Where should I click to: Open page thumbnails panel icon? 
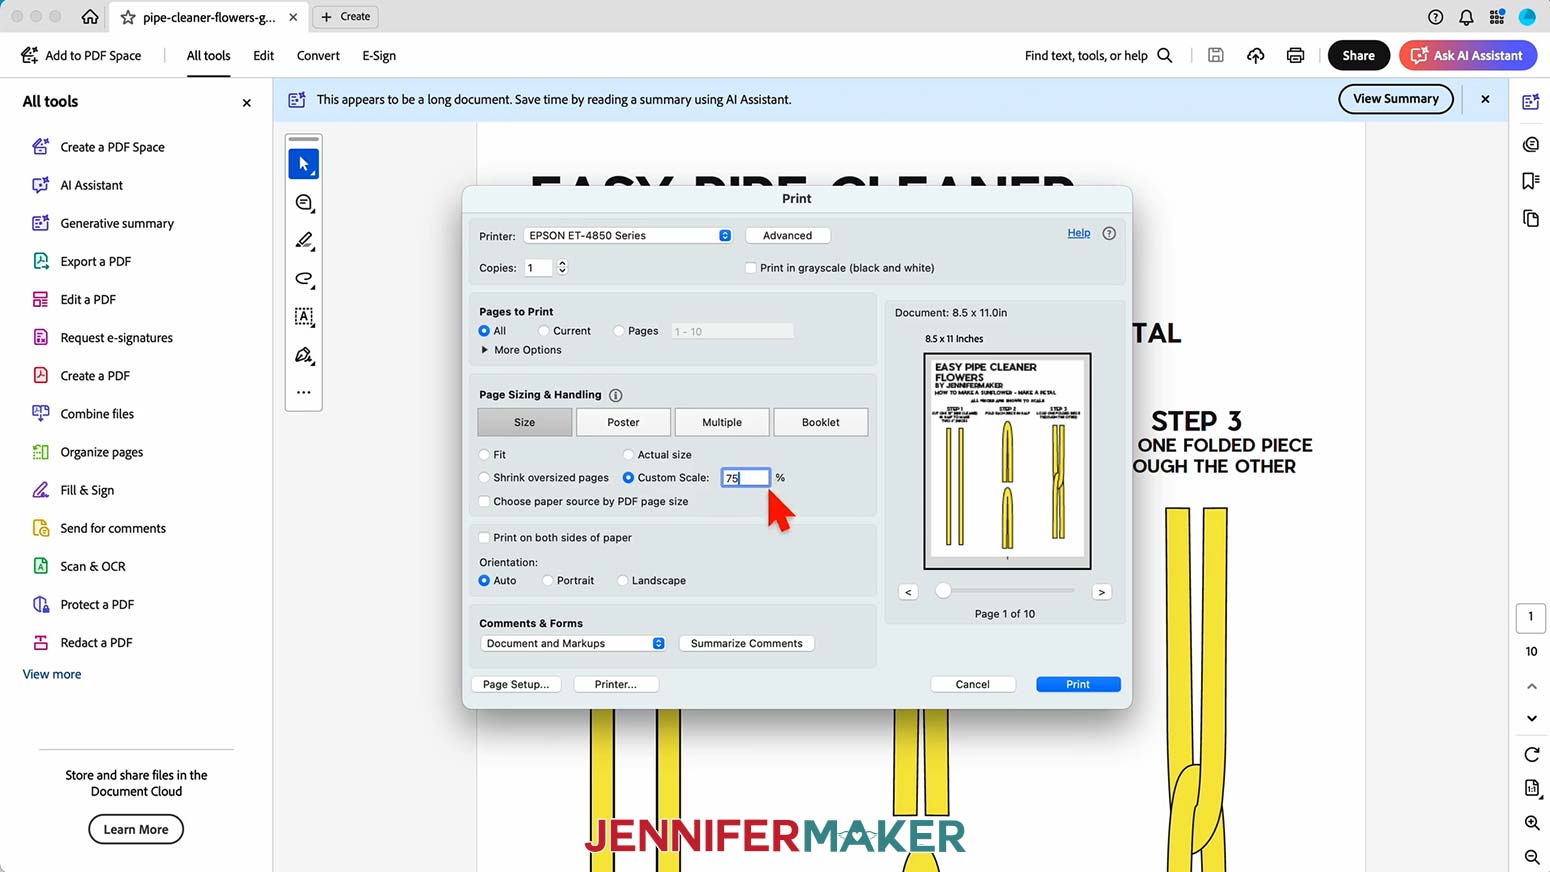click(1531, 218)
